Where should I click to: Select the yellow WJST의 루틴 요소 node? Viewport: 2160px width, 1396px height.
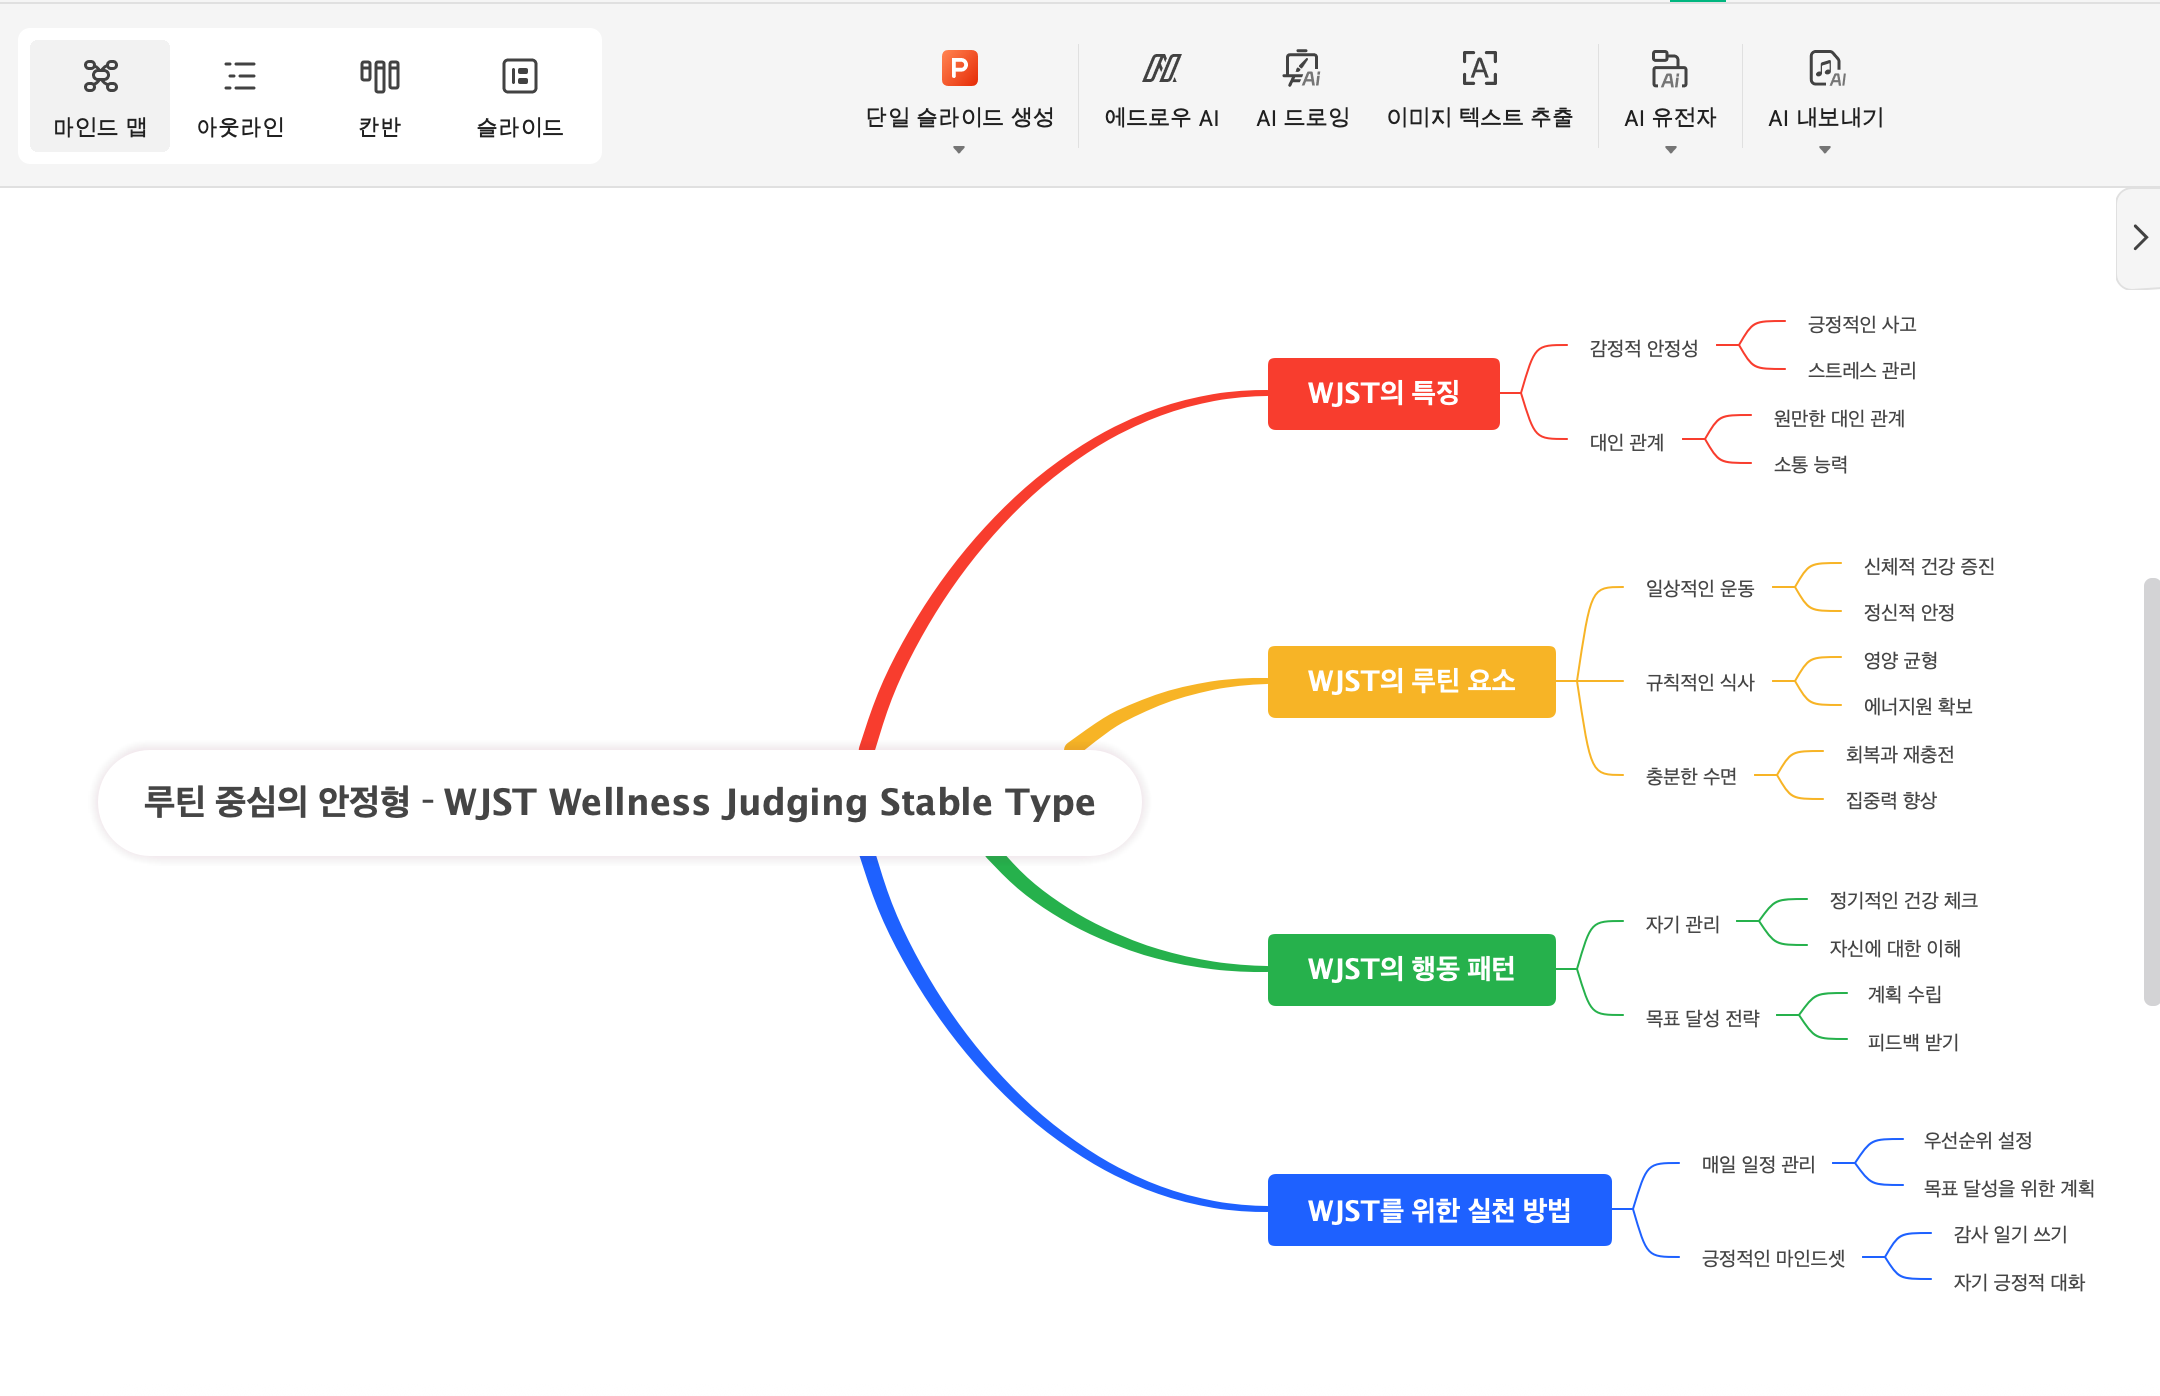click(x=1412, y=681)
